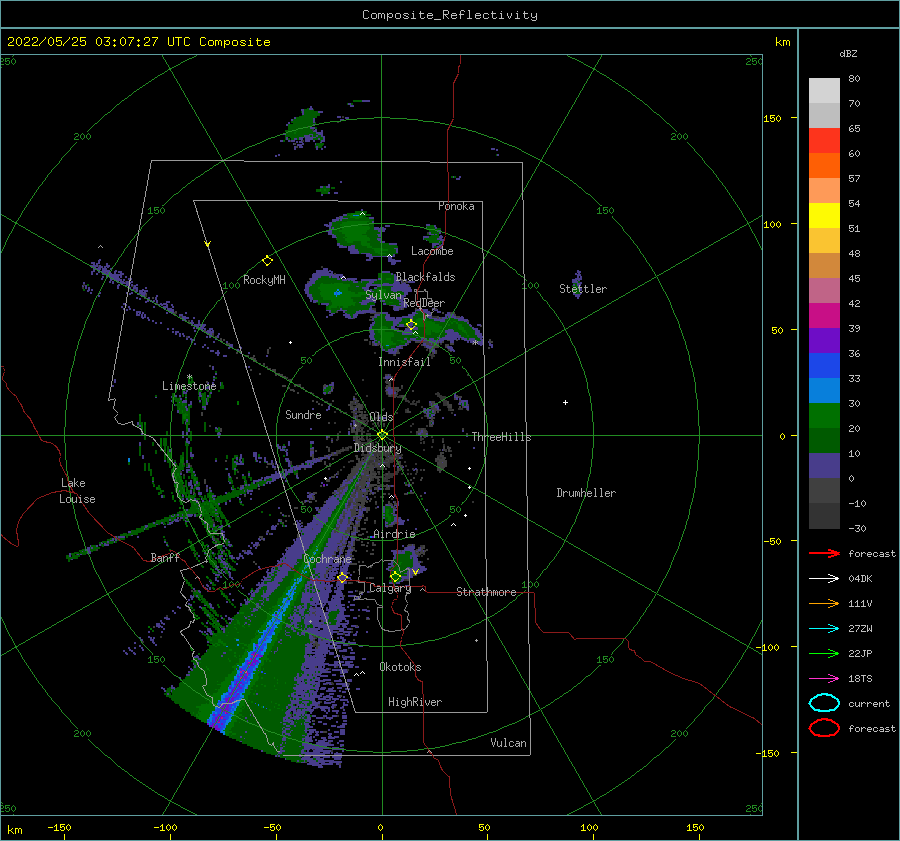Click the Okotoks label

400,667
